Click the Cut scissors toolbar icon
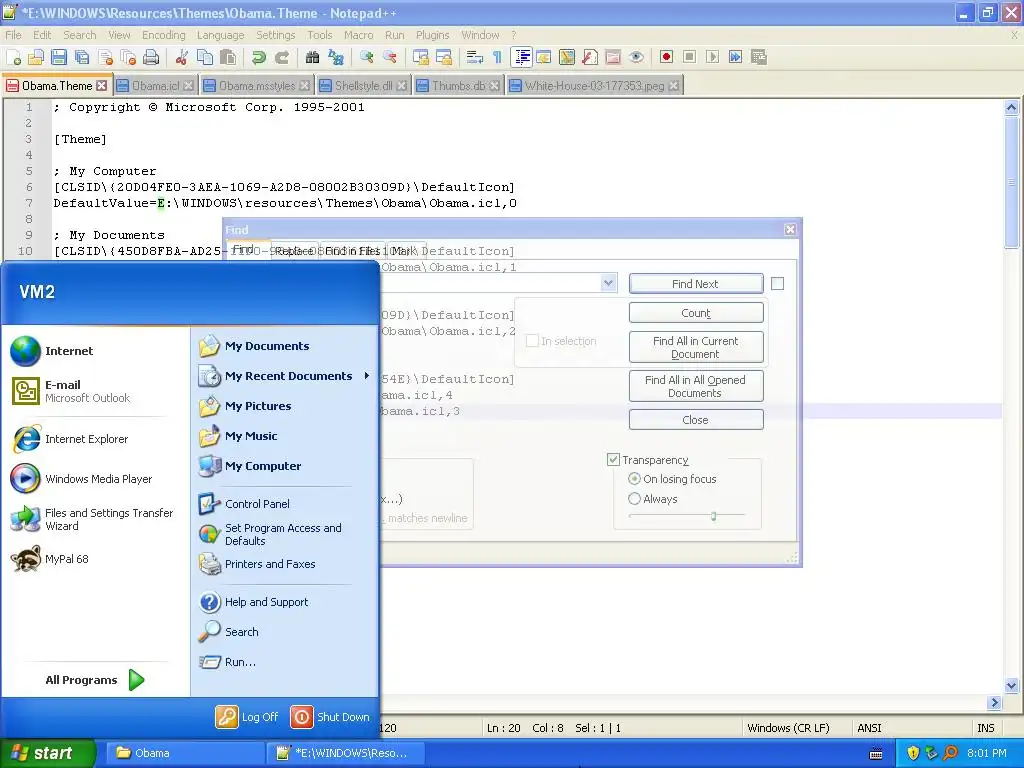This screenshot has height=768, width=1024. pos(182,57)
